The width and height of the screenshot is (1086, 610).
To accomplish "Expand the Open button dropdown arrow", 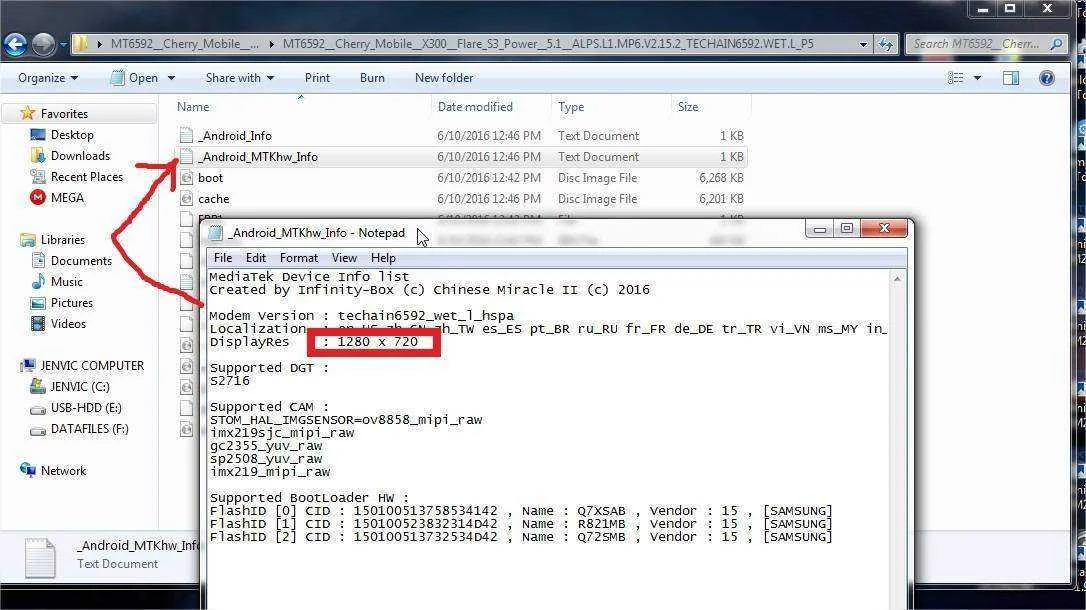I will click(x=171, y=78).
